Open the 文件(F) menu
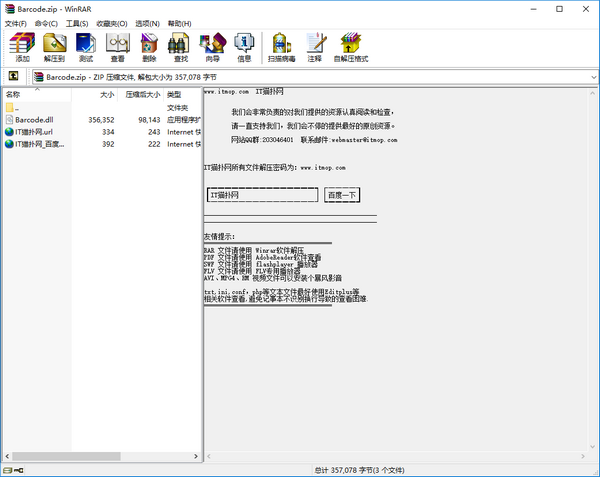The height and width of the screenshot is (477, 600). point(16,24)
